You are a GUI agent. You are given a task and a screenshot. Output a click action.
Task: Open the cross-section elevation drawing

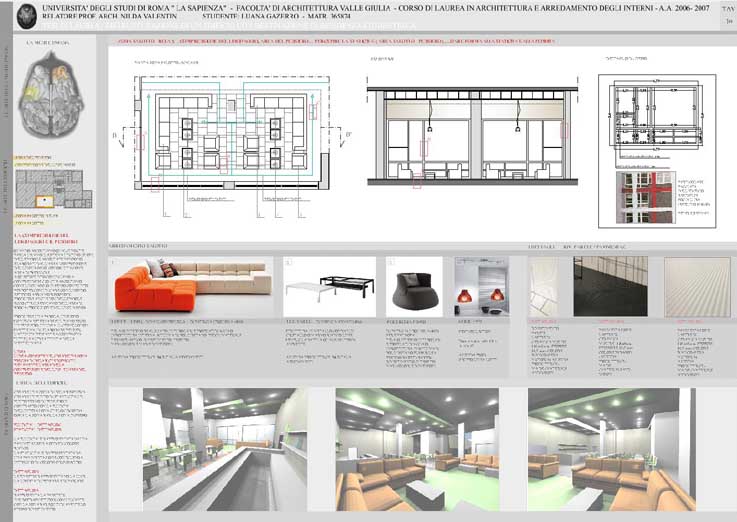coord(472,135)
